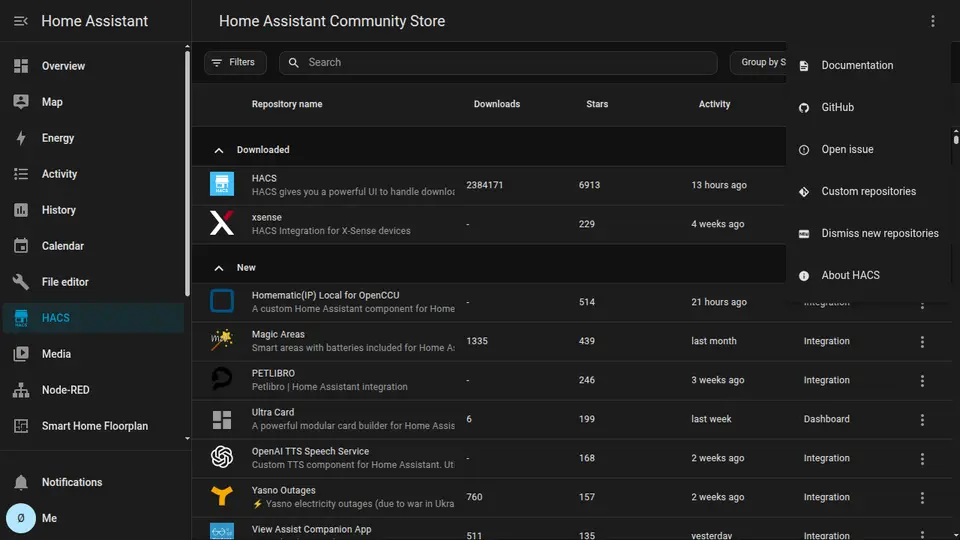Open the History chart icon

(x=21, y=210)
